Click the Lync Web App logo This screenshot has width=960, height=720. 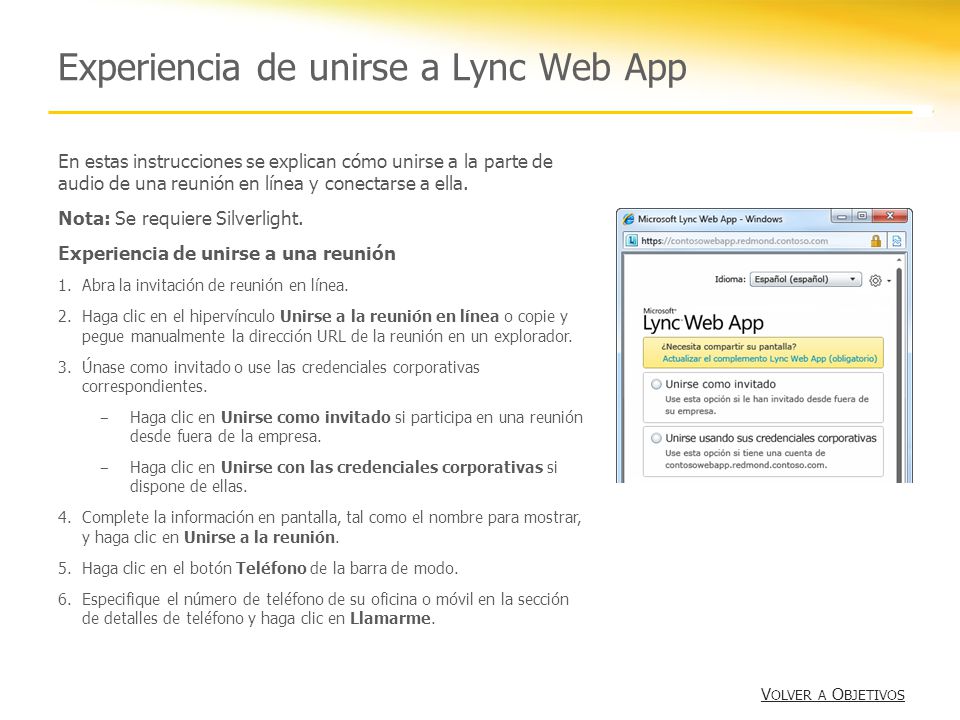[703, 320]
